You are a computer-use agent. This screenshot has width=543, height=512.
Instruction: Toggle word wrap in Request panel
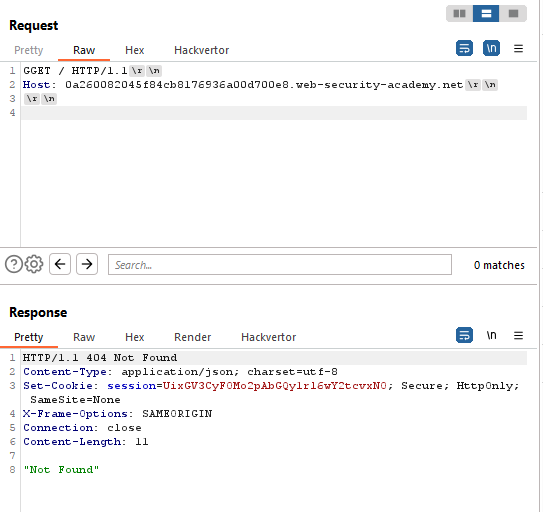coord(464,48)
